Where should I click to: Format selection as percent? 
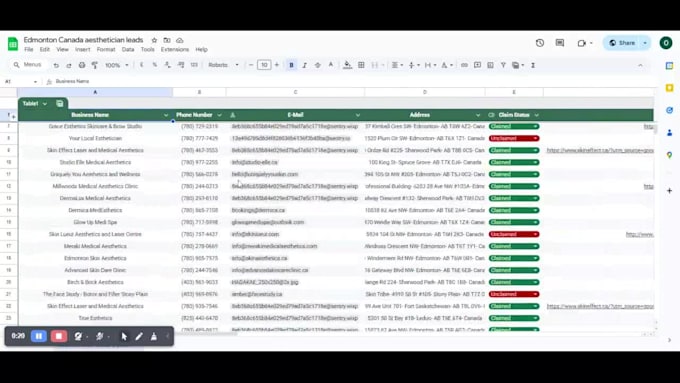[x=155, y=65]
